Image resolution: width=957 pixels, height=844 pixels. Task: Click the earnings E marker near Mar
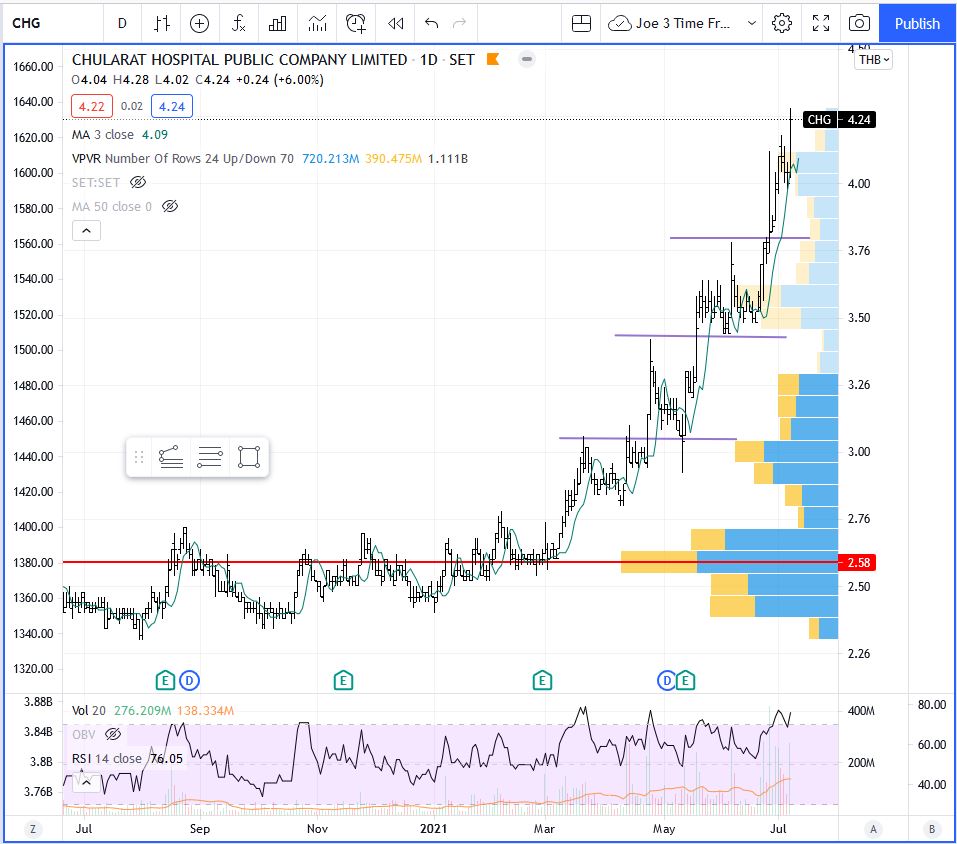pyautogui.click(x=542, y=680)
